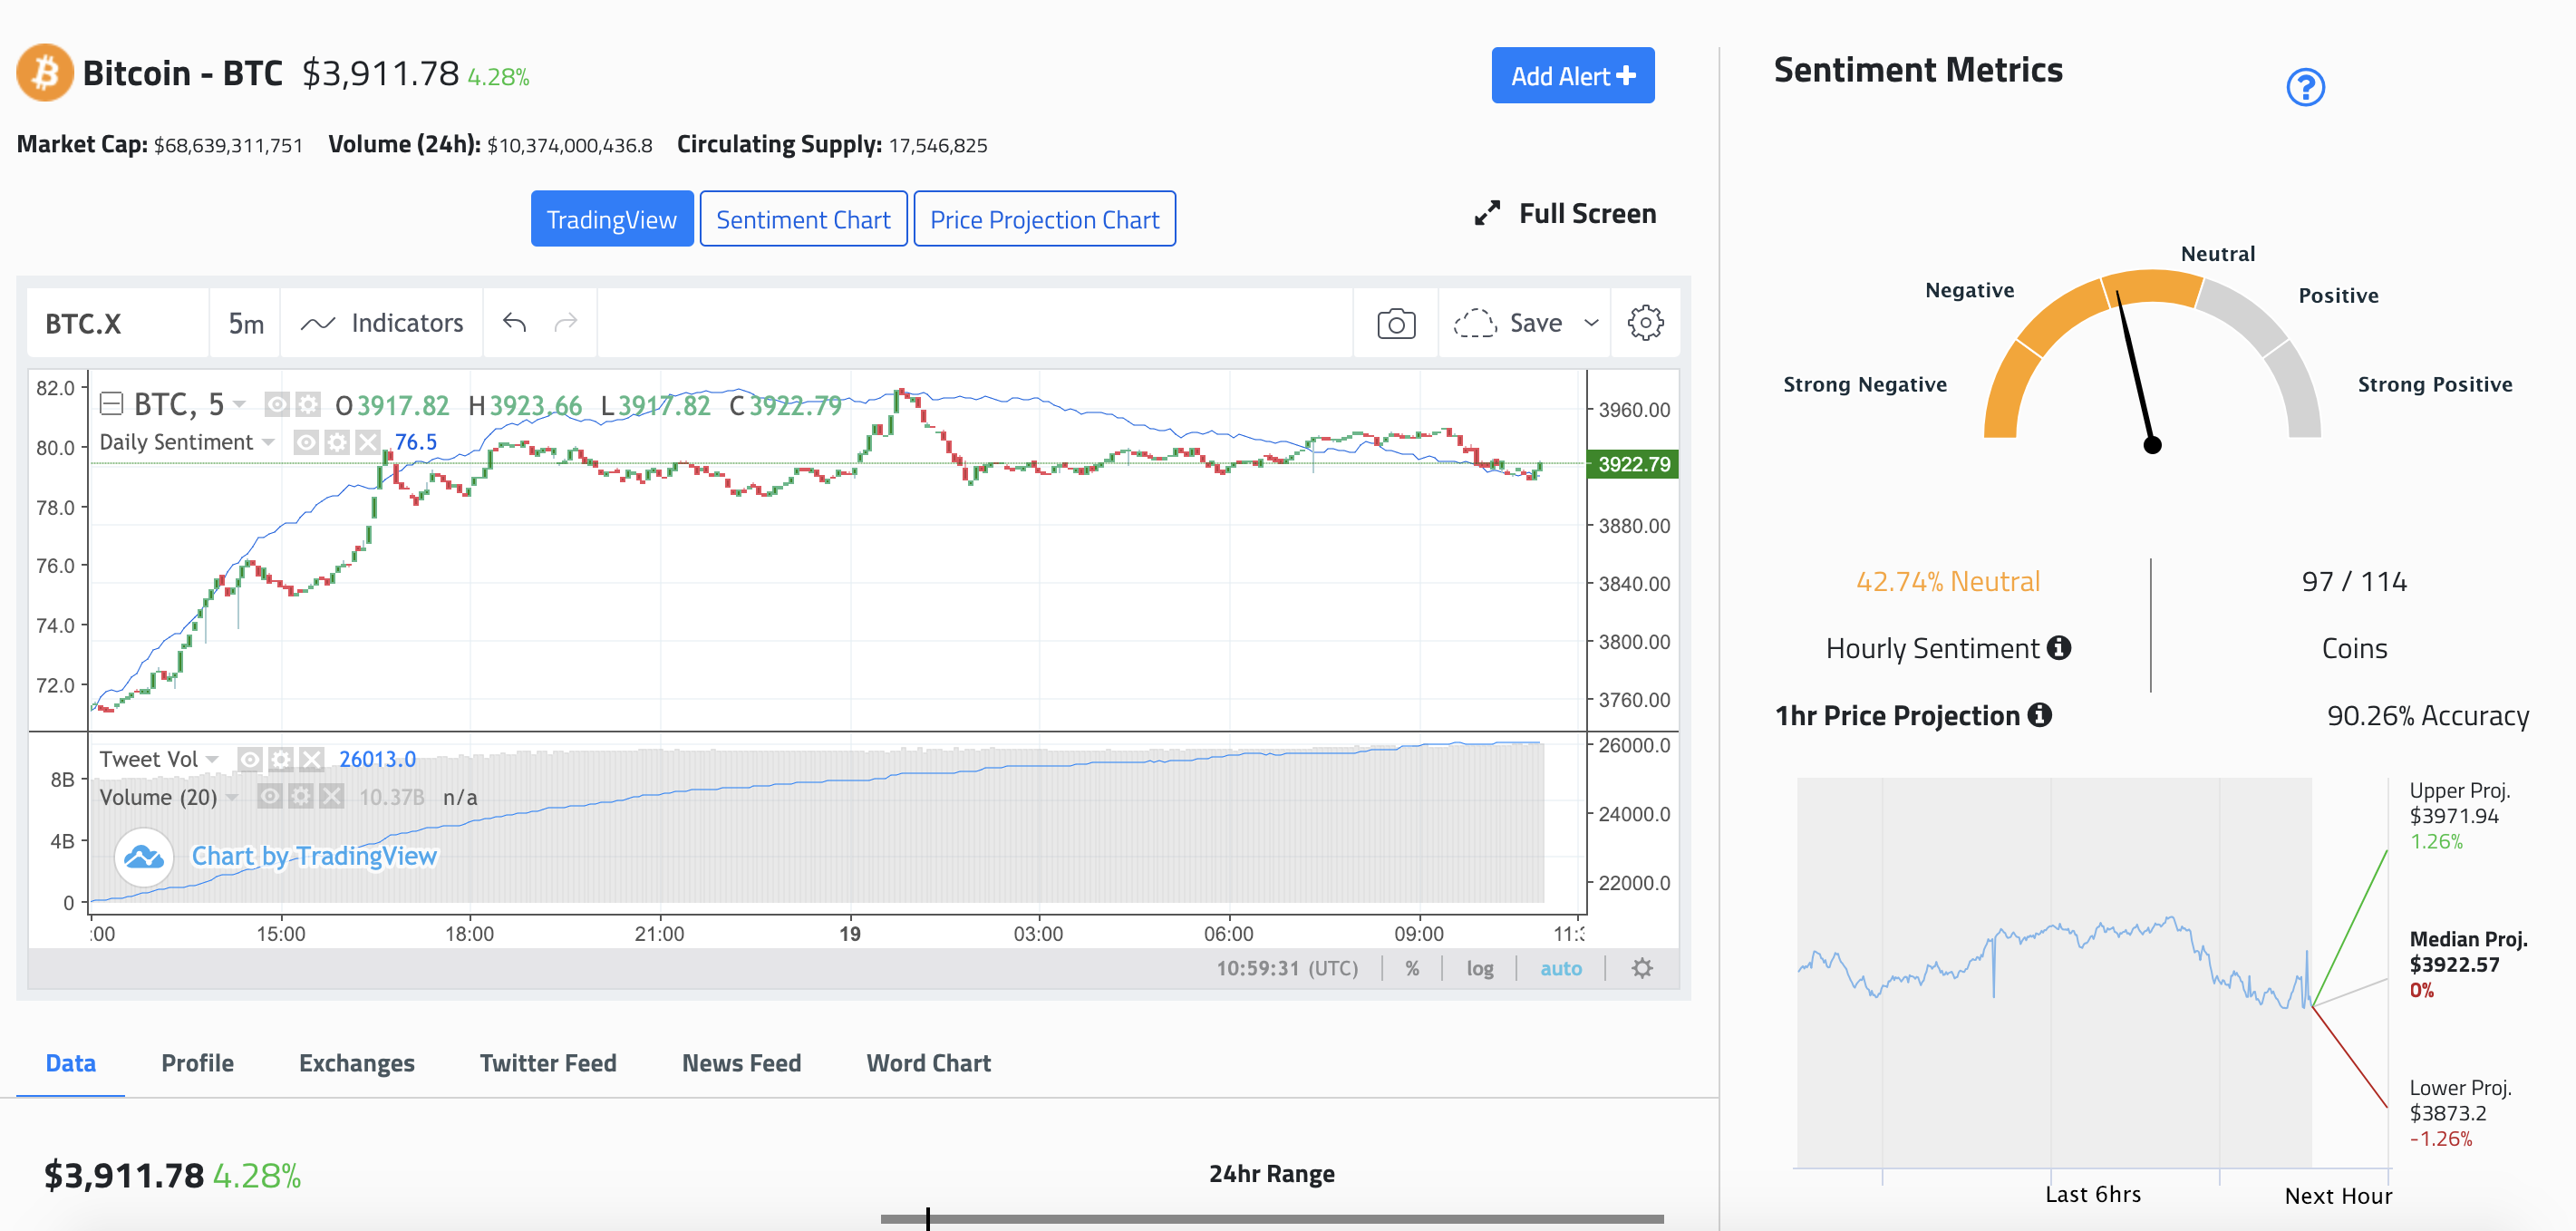
Task: Expand the Daily Sentiment dropdown arrow
Action: pos(267,442)
